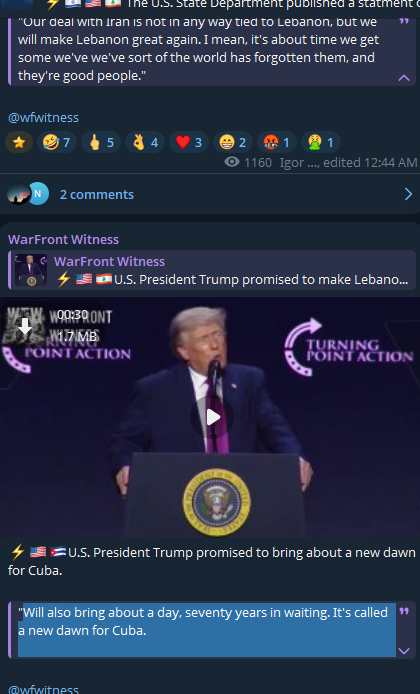Viewport: 420px width, 694px height.
Task: Click the replied message thumbnail image
Action: [x=31, y=270]
